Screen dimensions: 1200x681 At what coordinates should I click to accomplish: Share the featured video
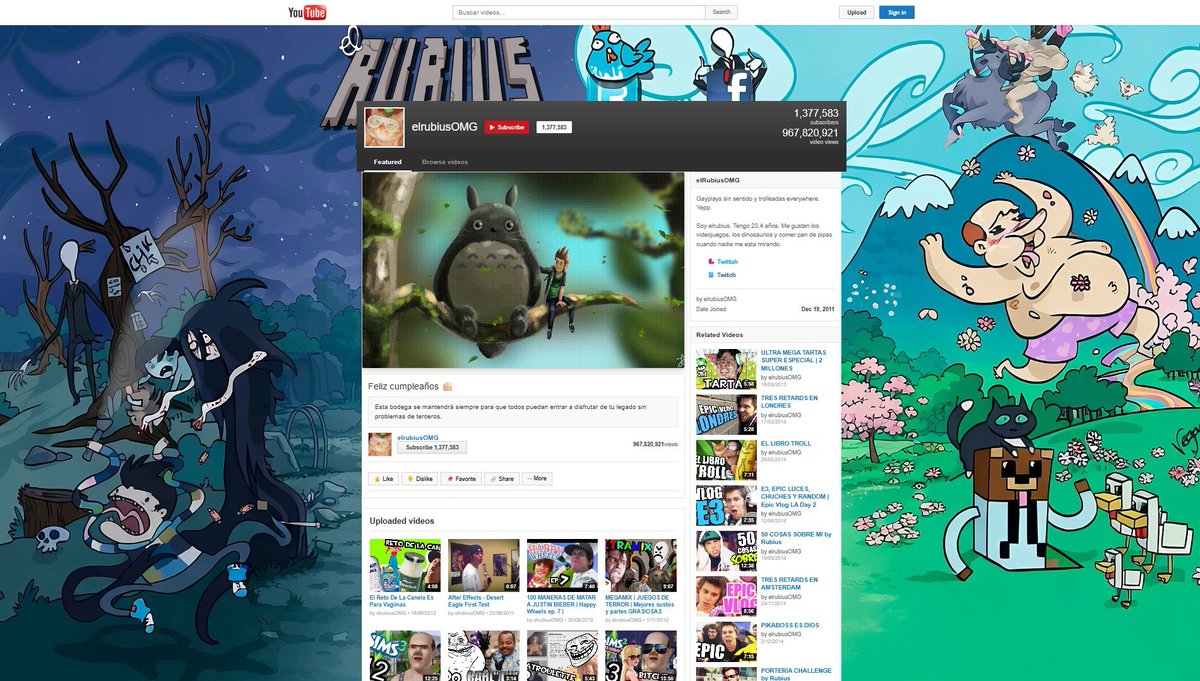[x=502, y=479]
